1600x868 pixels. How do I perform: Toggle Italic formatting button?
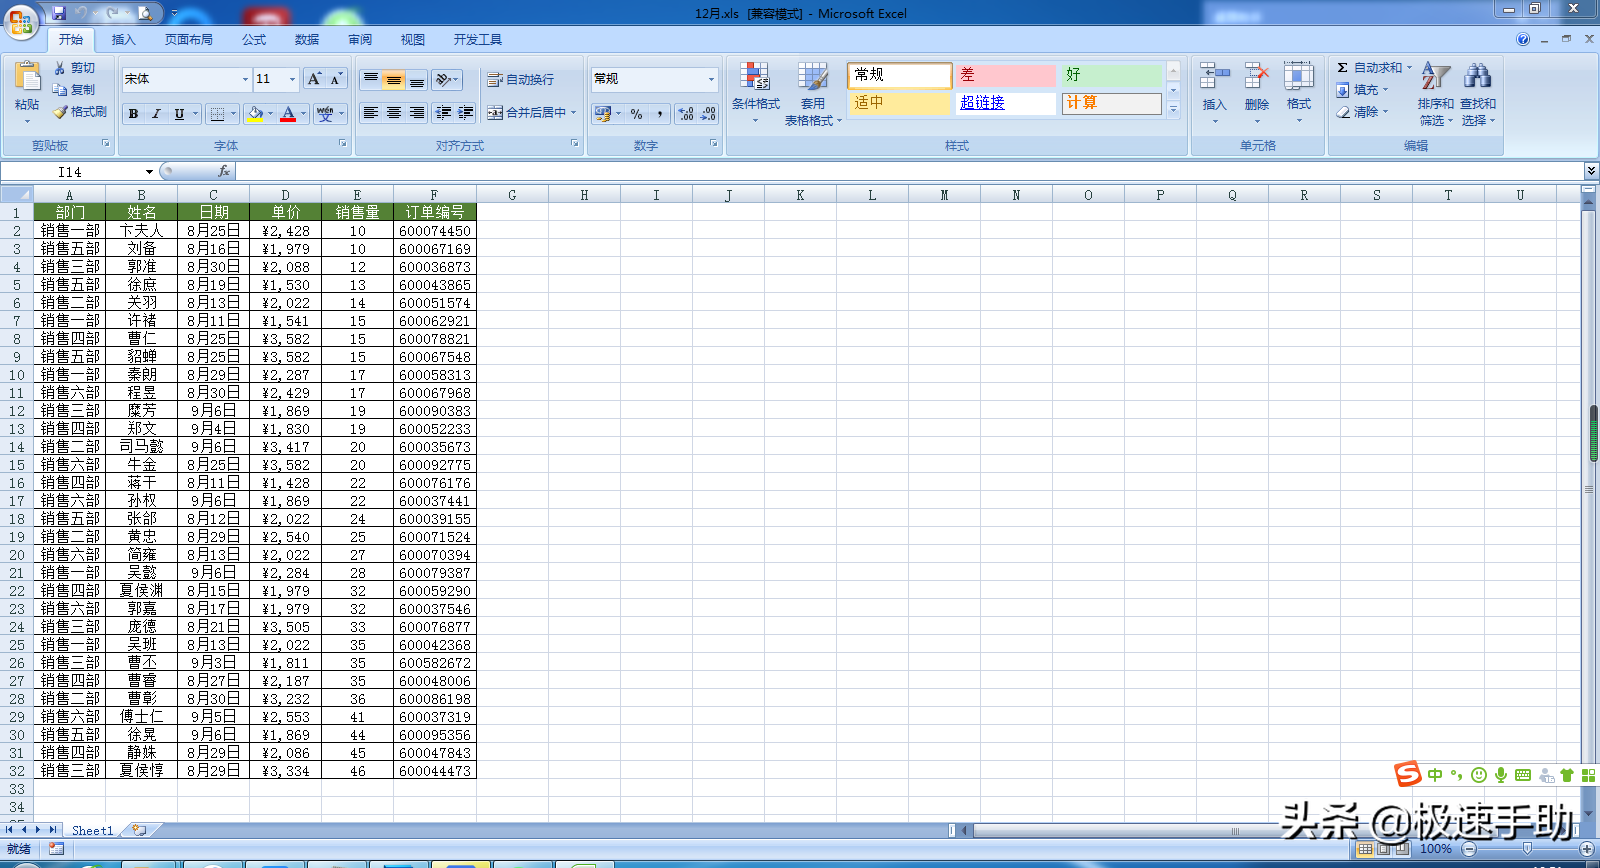(156, 114)
